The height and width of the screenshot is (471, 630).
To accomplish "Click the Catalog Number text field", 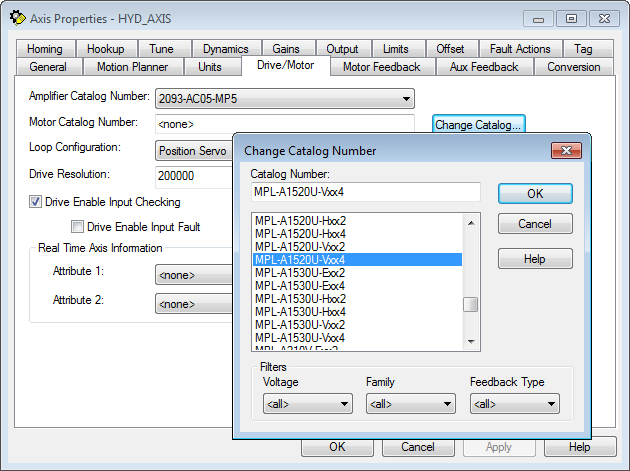I will pos(365,192).
